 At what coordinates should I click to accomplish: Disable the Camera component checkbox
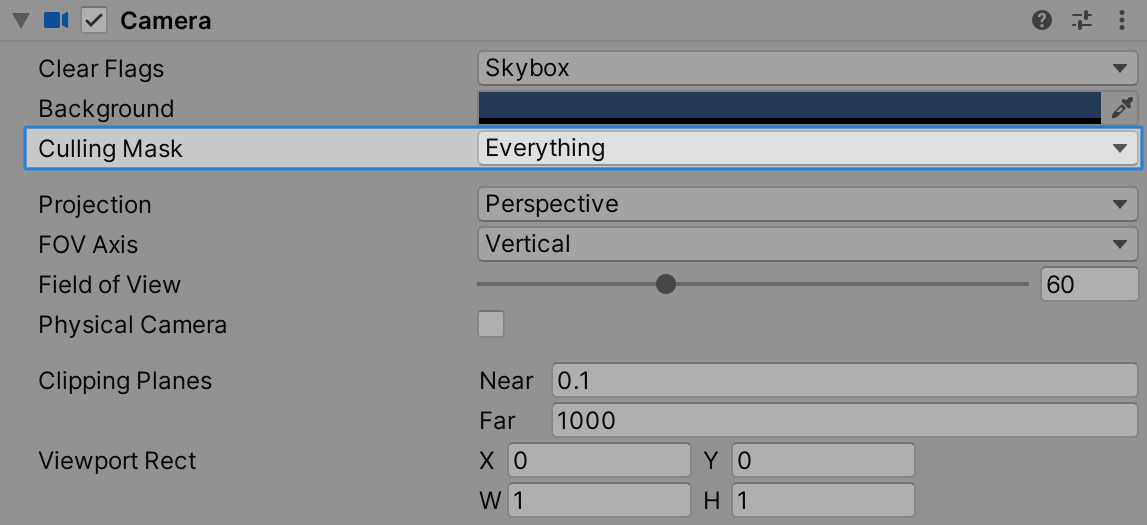[94, 20]
